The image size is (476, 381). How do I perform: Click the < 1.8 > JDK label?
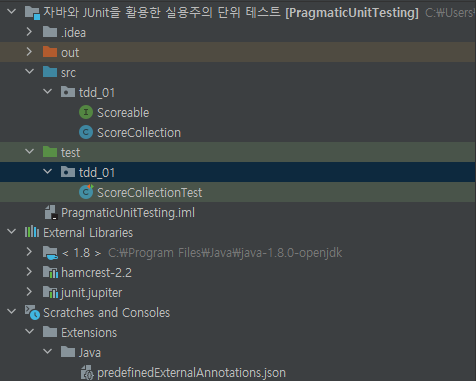click(x=82, y=253)
